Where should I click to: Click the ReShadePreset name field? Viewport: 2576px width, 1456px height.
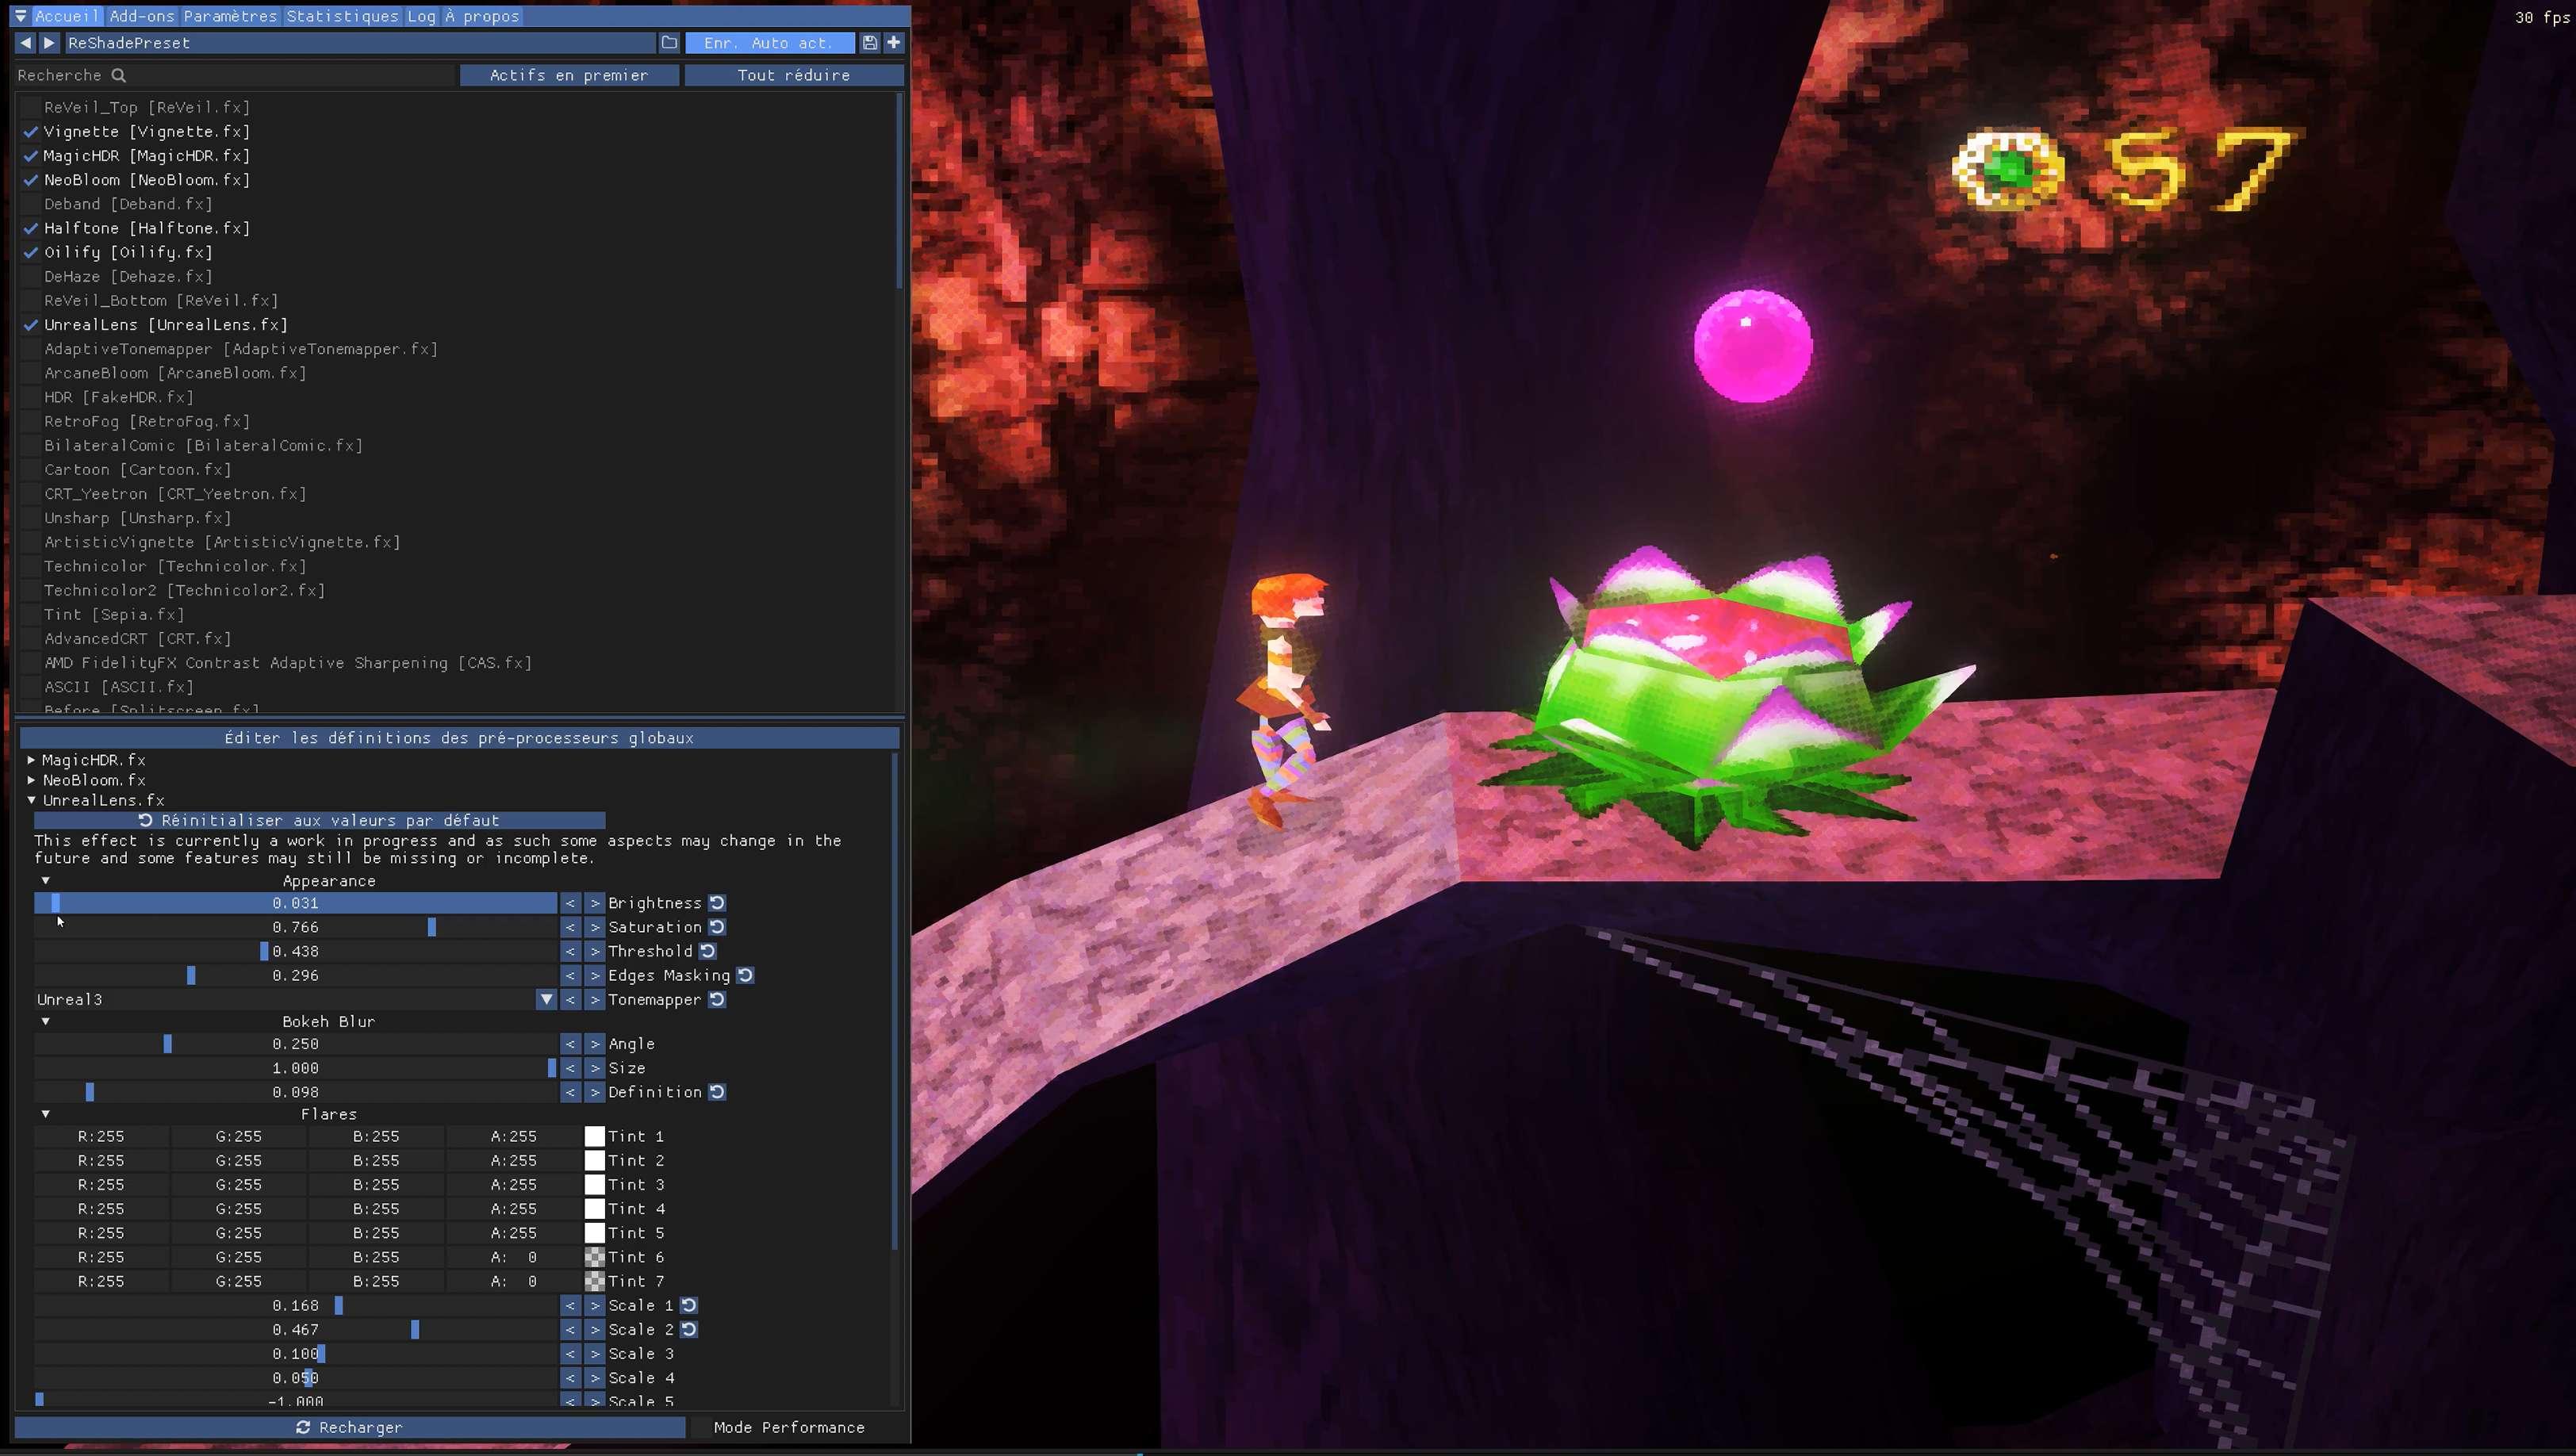[x=359, y=43]
